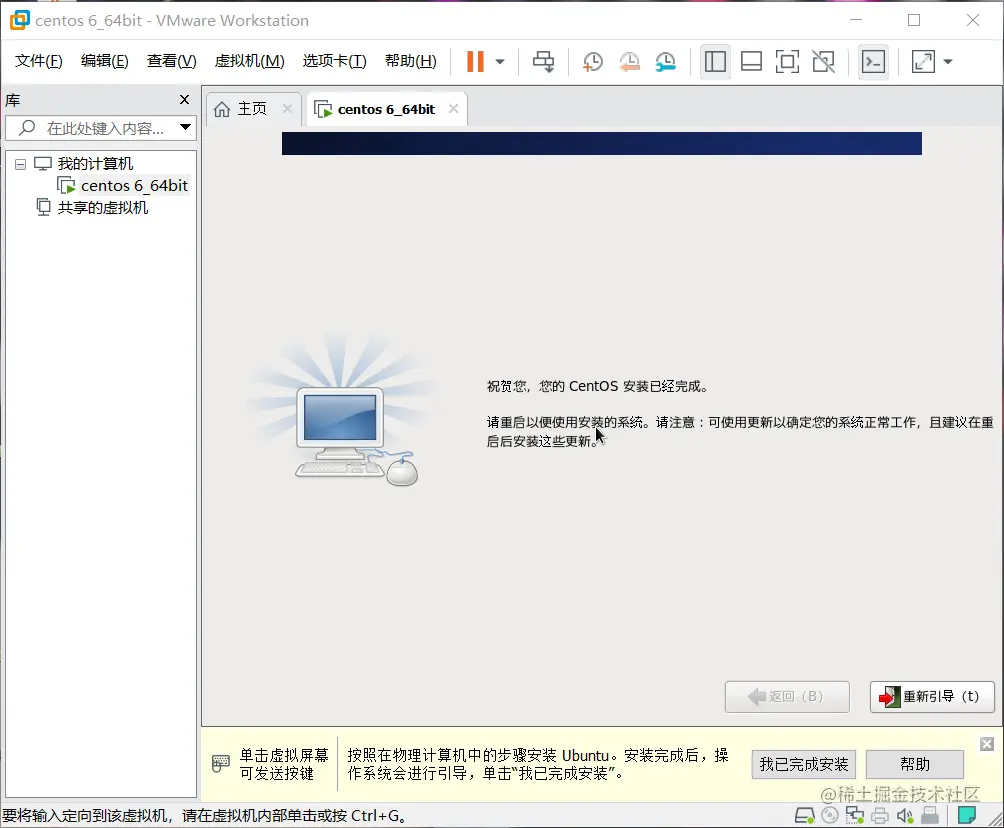The image size is (1004, 828).
Task: Click the status bar window resize grip
Action: tap(995, 818)
